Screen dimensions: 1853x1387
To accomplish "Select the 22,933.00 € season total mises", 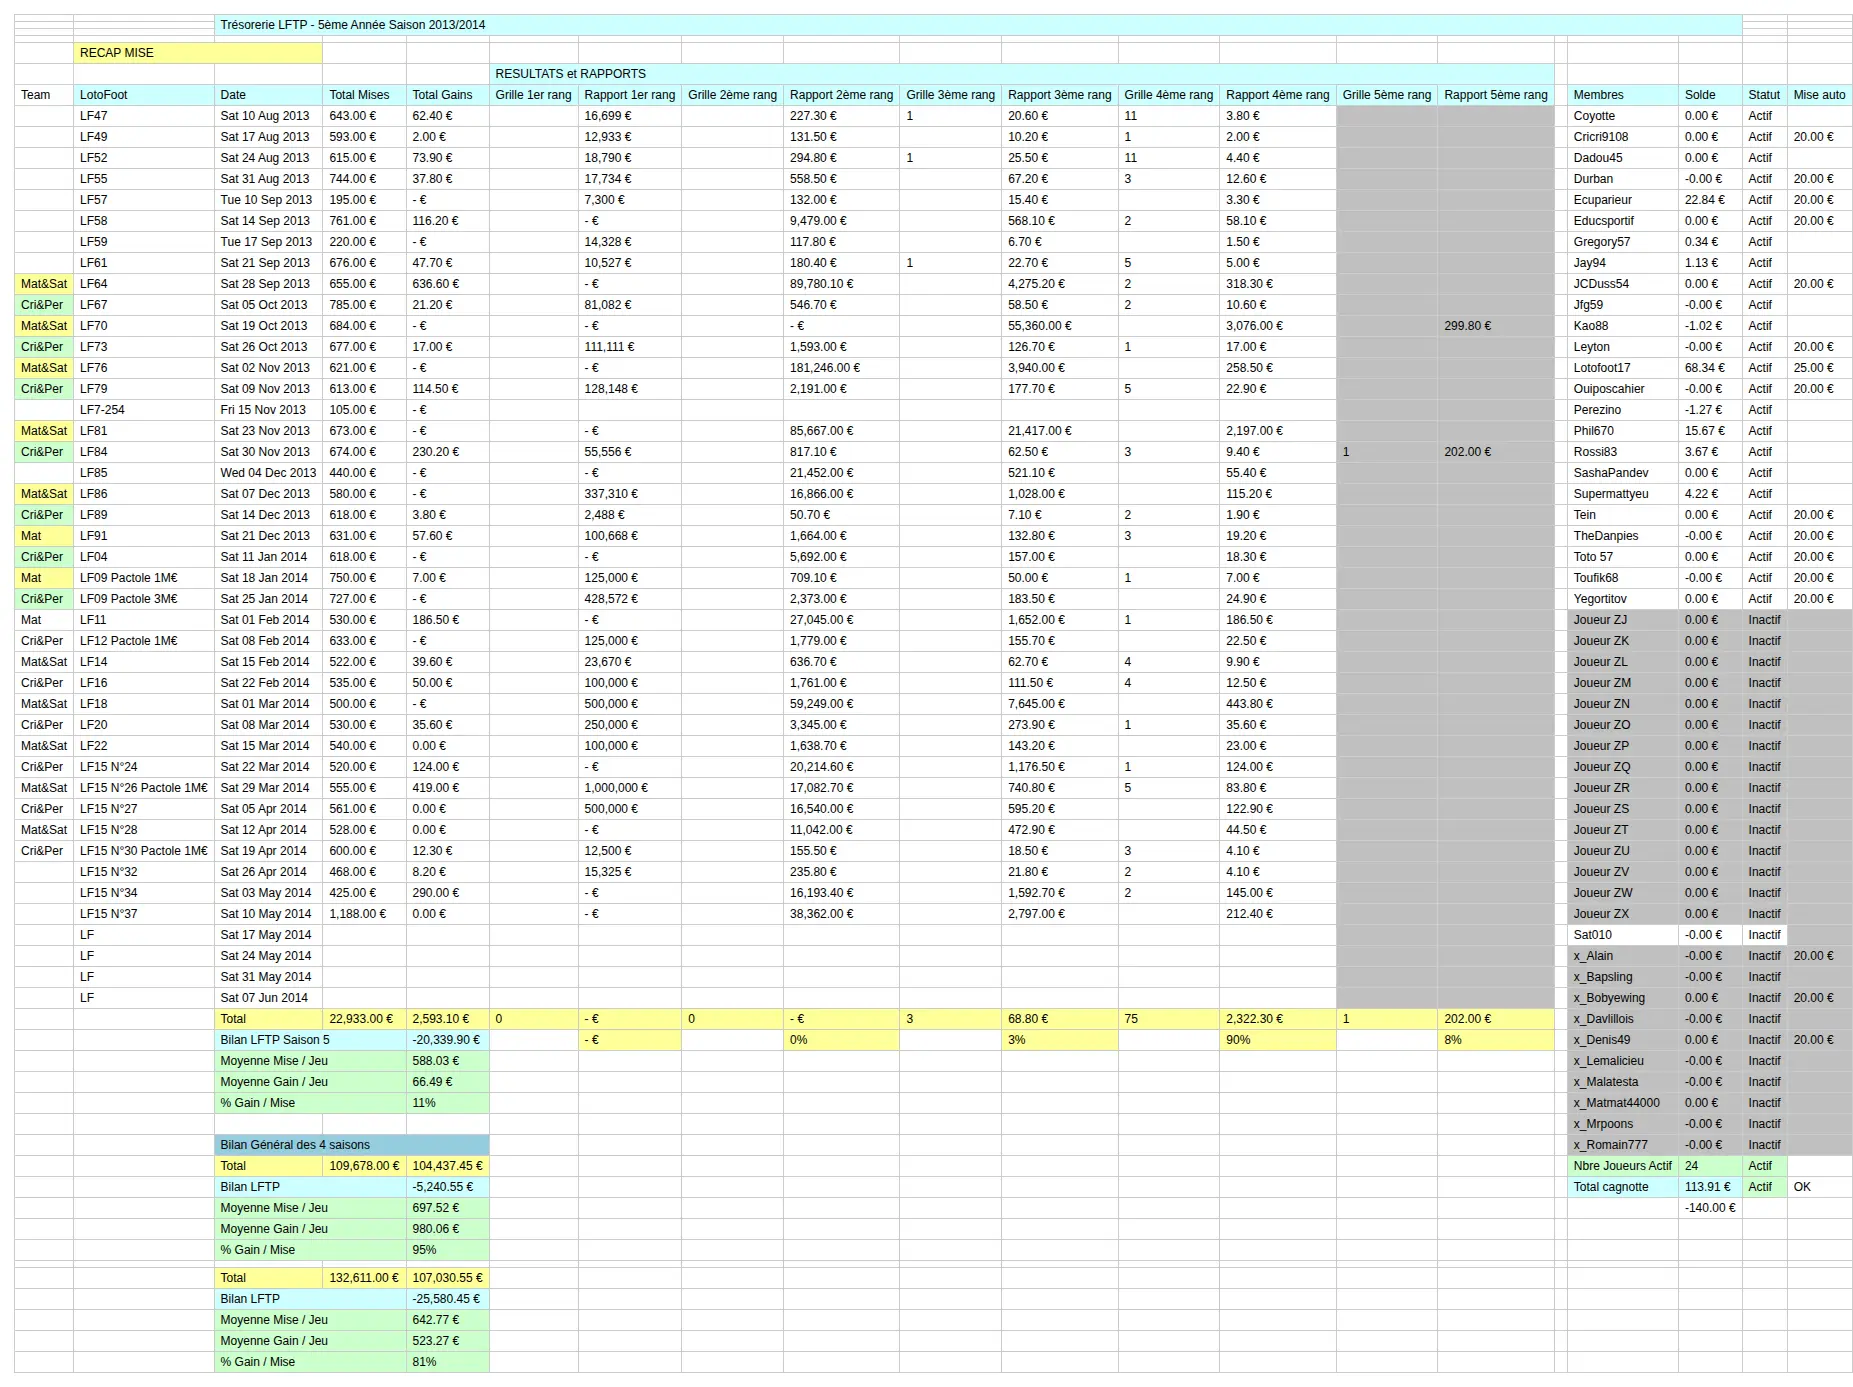I will [x=364, y=1019].
